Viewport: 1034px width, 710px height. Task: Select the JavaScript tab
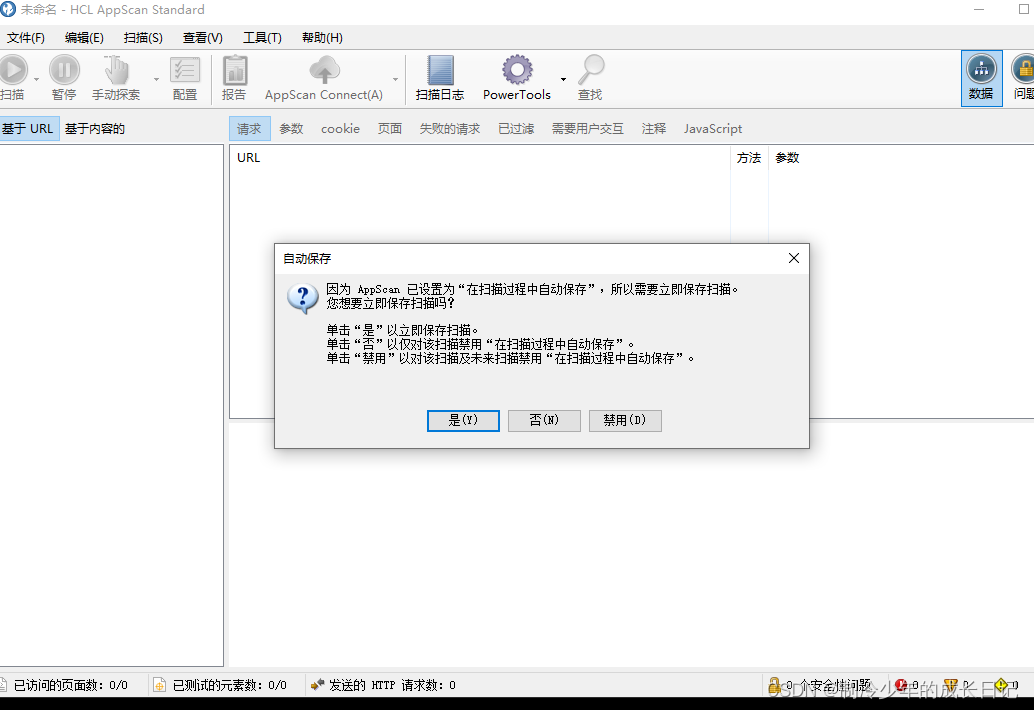click(x=712, y=128)
